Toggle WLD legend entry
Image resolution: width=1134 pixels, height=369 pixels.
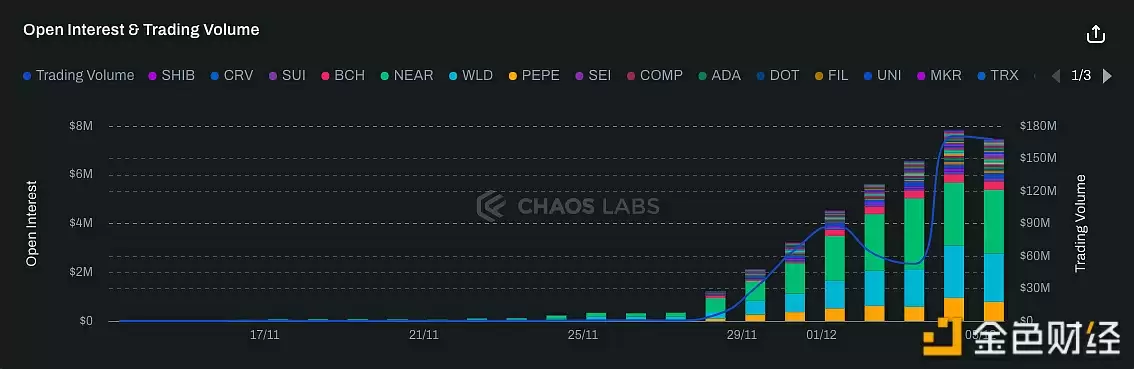(471, 75)
